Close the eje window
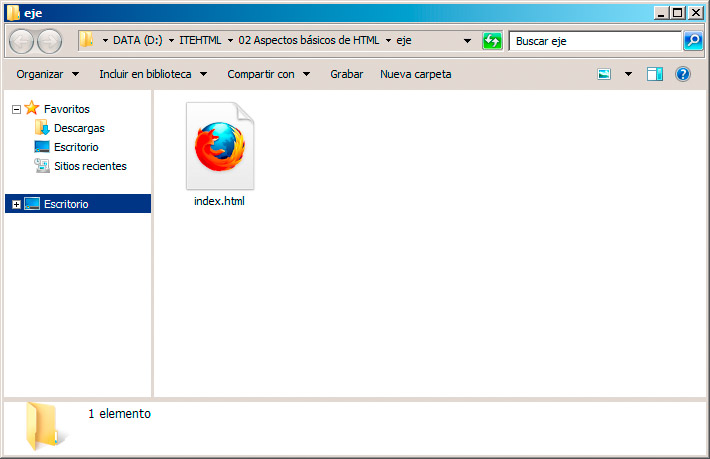The height and width of the screenshot is (459, 710). click(x=695, y=13)
